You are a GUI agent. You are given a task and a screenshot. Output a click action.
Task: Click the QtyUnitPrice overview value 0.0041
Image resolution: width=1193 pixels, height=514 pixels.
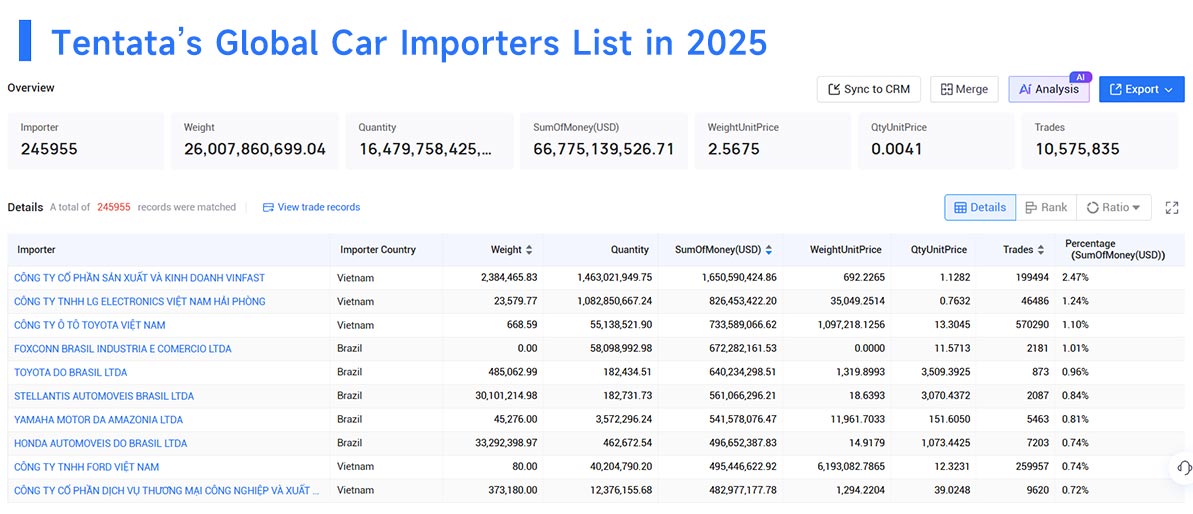point(897,148)
